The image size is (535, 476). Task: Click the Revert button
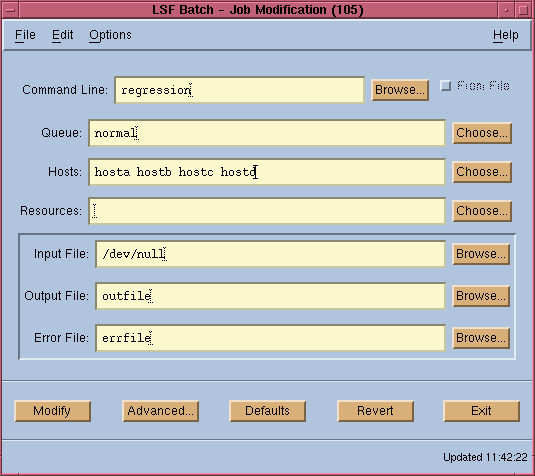pyautogui.click(x=375, y=411)
